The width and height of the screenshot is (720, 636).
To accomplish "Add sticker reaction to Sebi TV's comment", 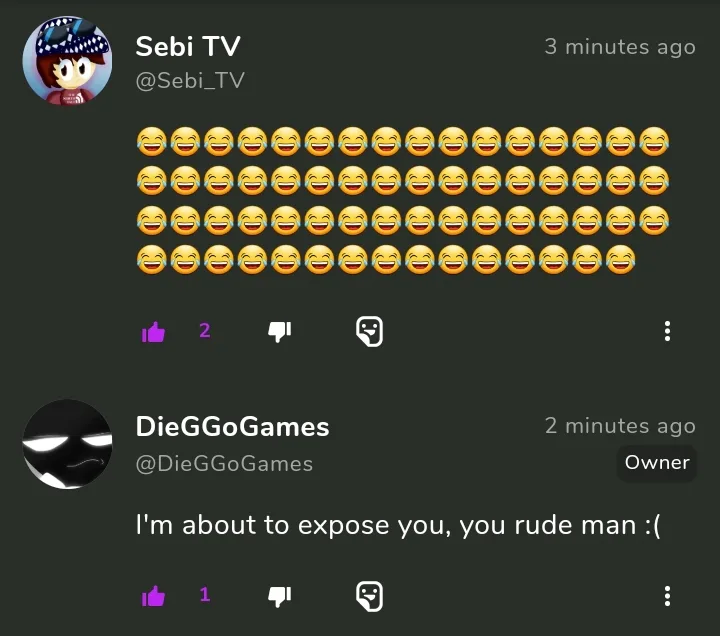I will tap(370, 331).
